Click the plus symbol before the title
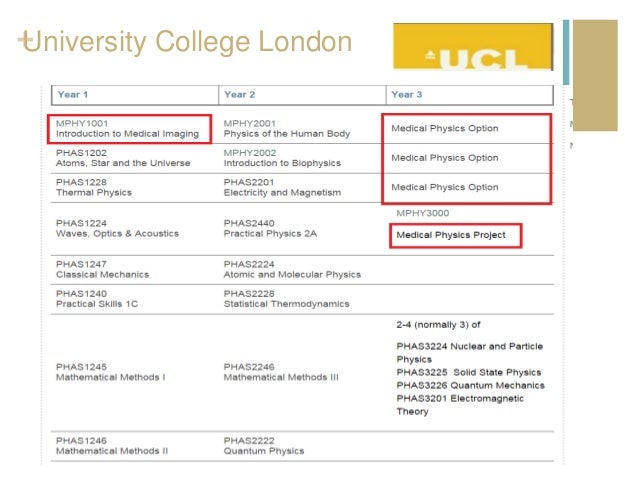Viewport: 638px width, 479px height. (x=24, y=40)
